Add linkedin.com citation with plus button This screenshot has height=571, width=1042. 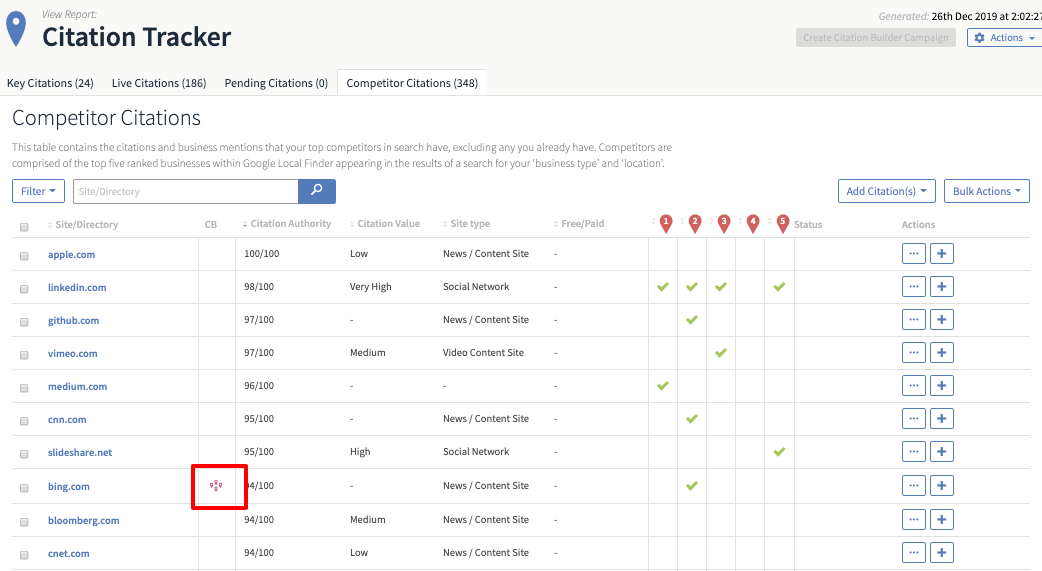pos(942,286)
